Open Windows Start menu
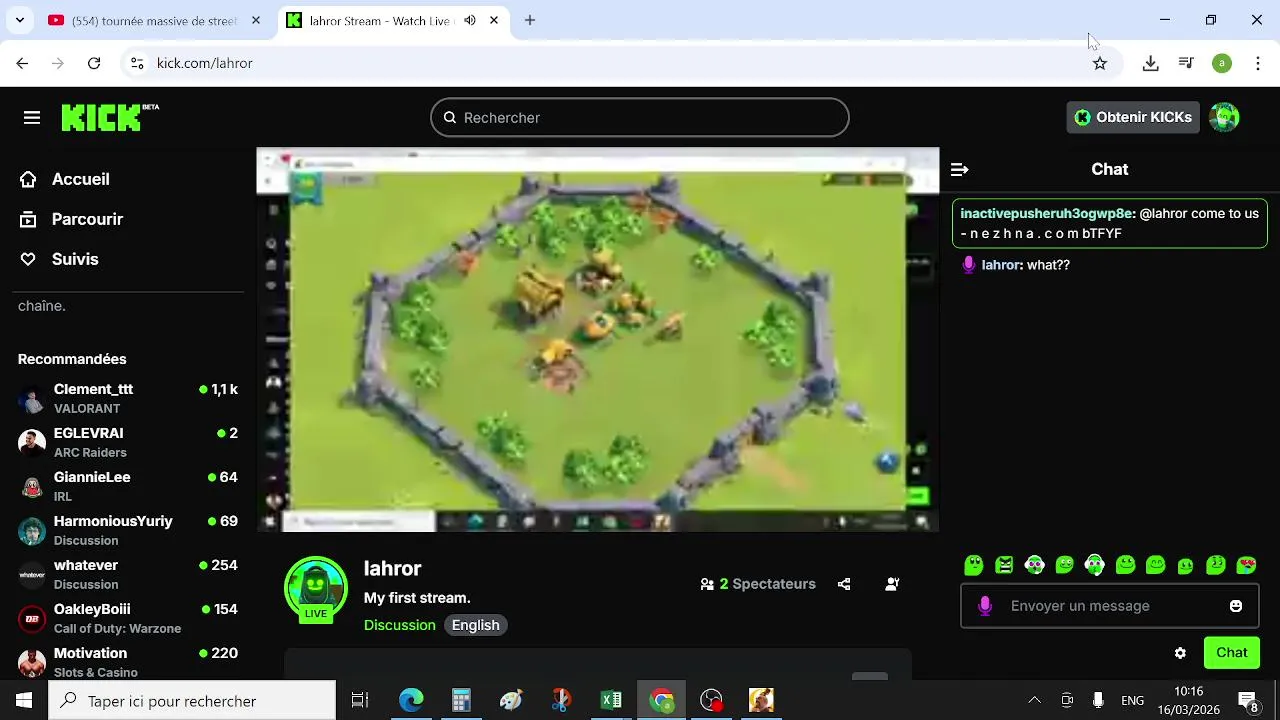 (x=24, y=700)
